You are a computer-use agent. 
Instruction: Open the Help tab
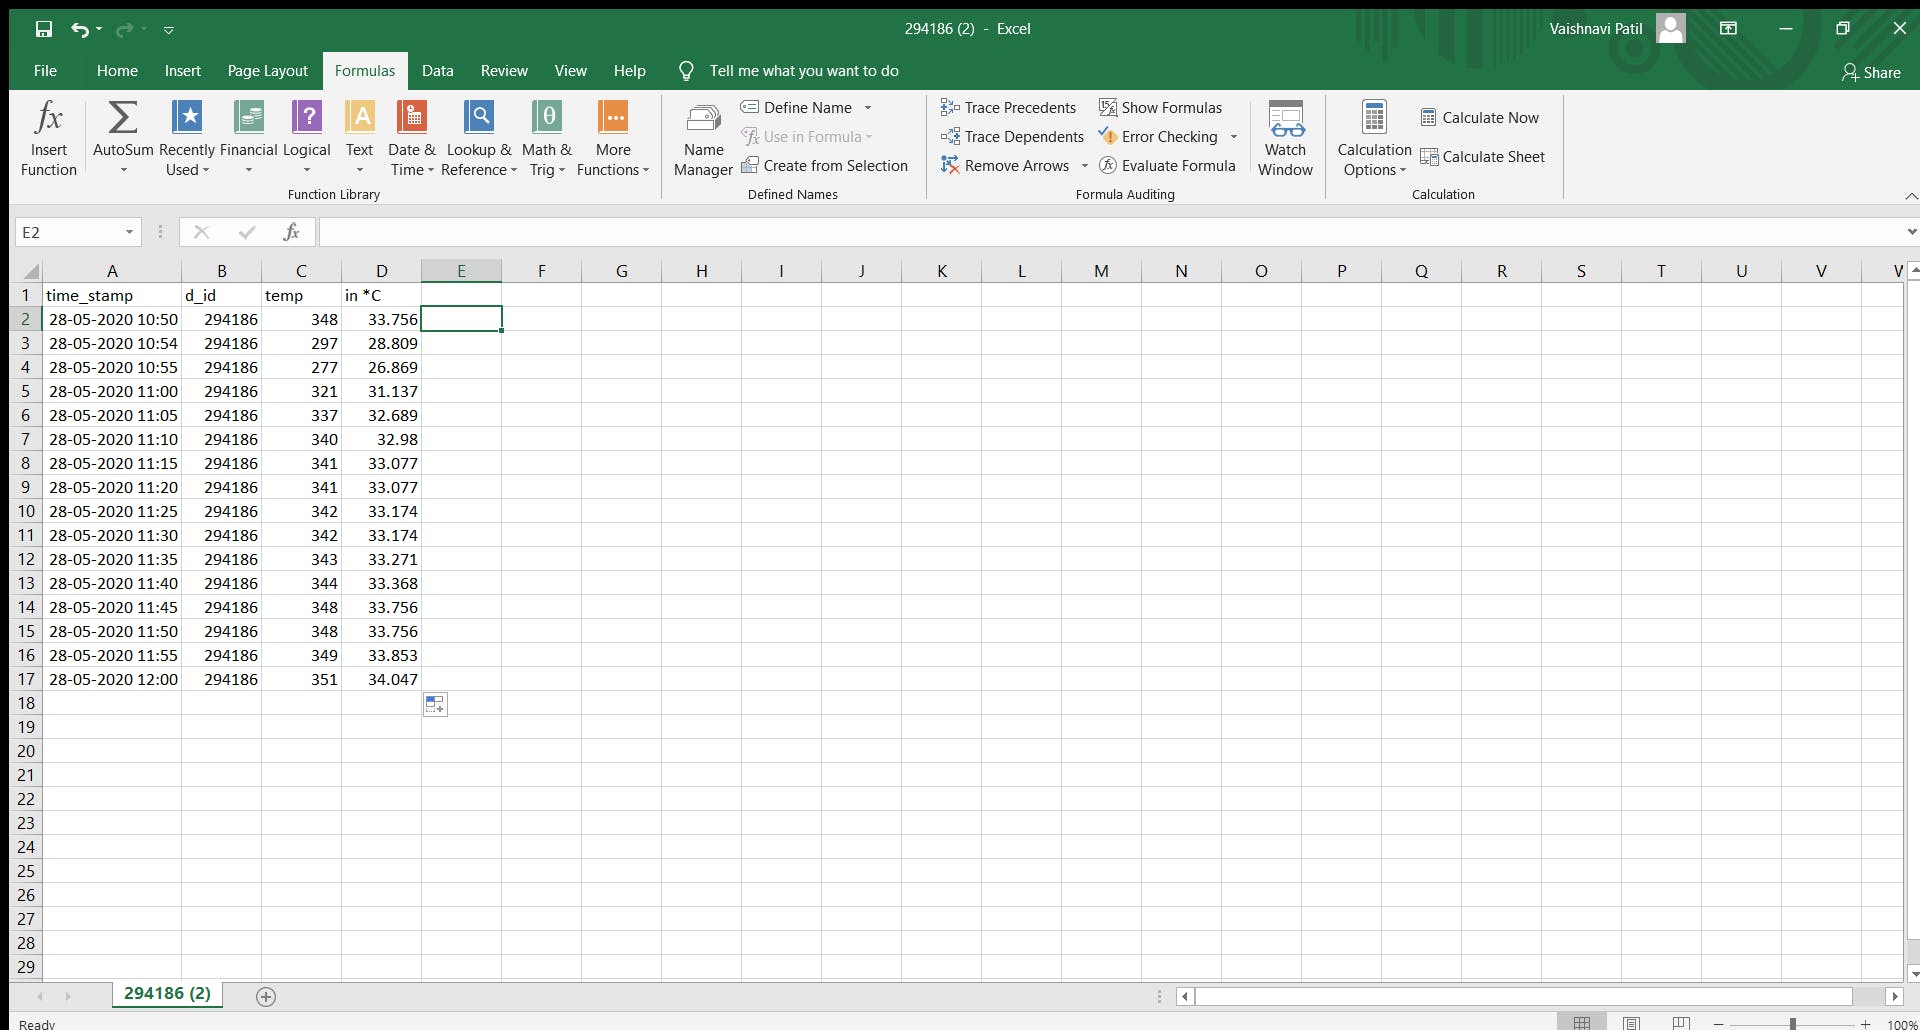coord(629,70)
